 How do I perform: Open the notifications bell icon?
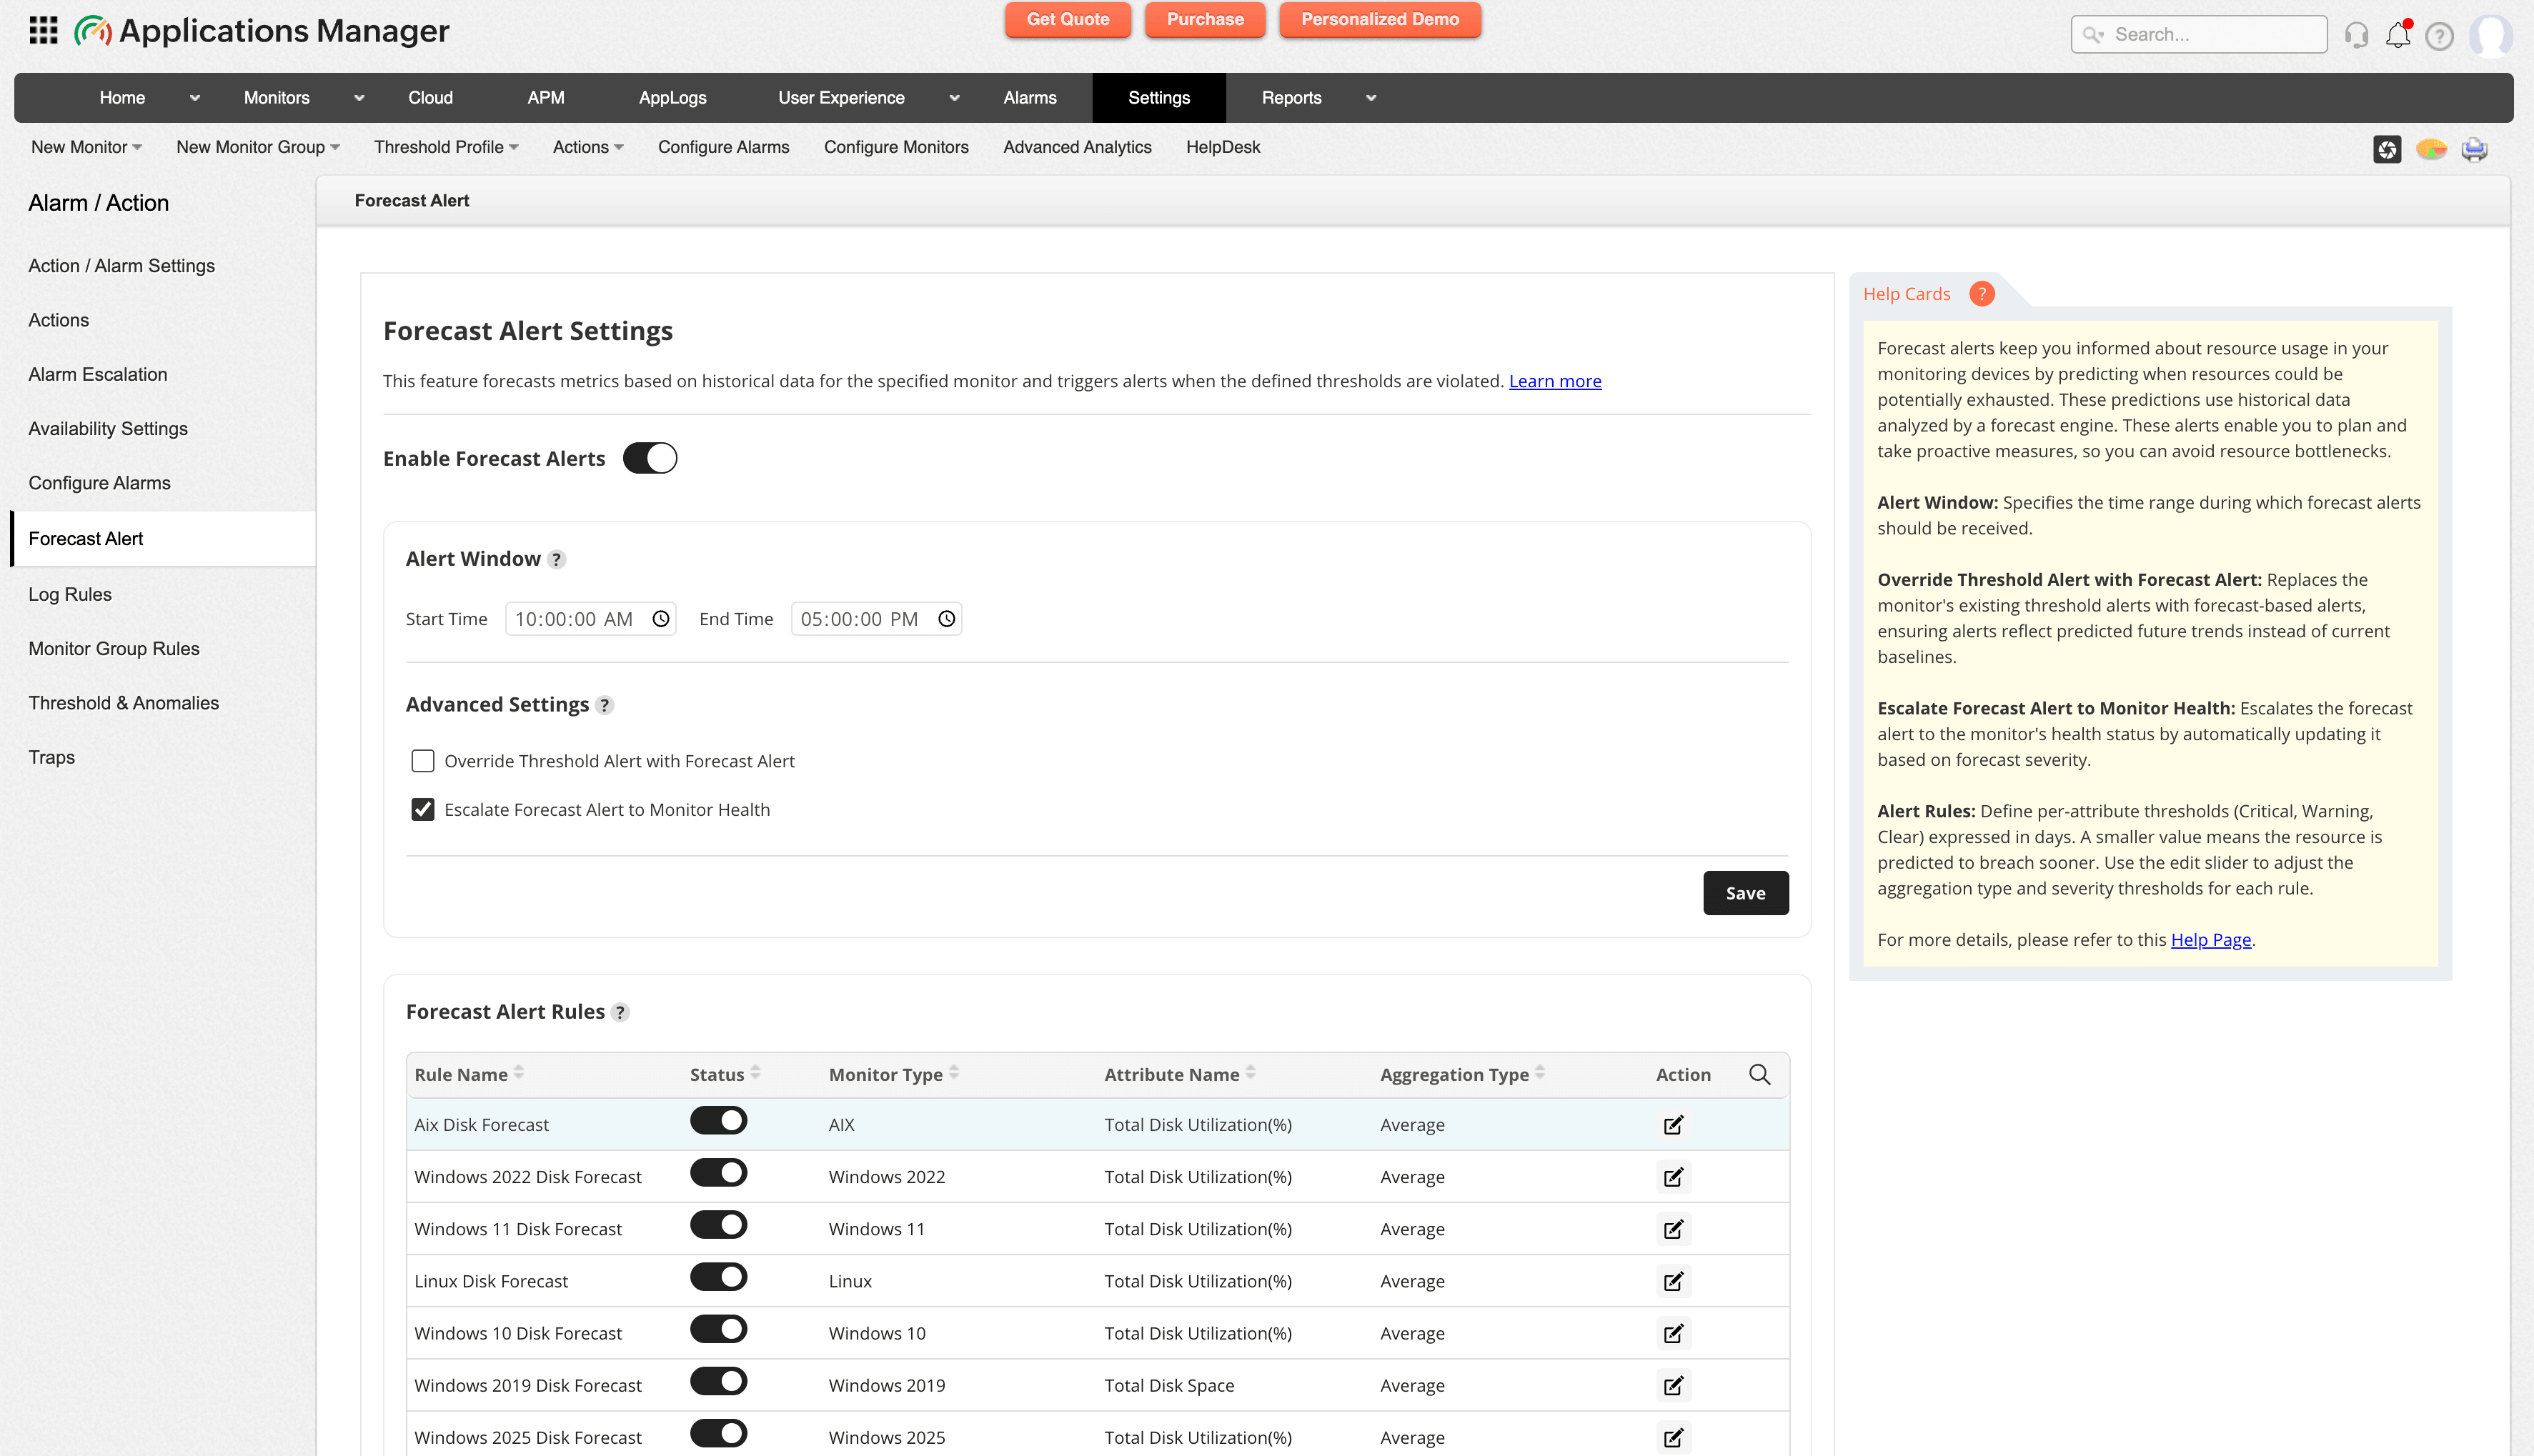pyautogui.click(x=2398, y=35)
